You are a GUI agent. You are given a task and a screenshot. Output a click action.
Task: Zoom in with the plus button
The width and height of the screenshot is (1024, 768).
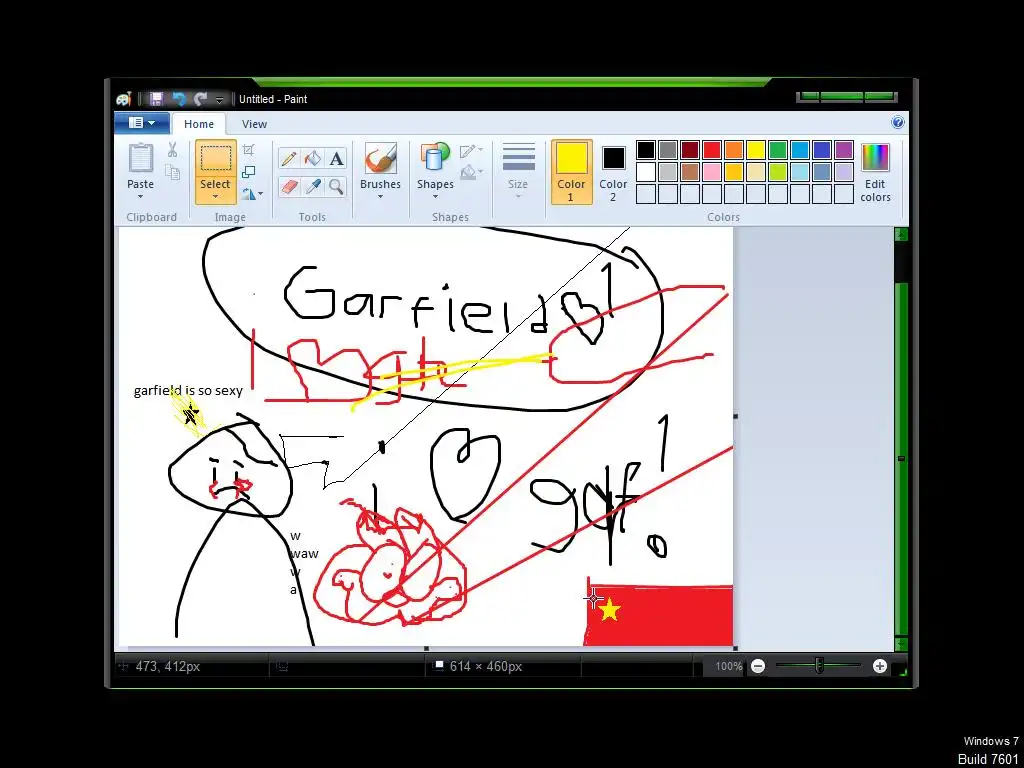[880, 666]
